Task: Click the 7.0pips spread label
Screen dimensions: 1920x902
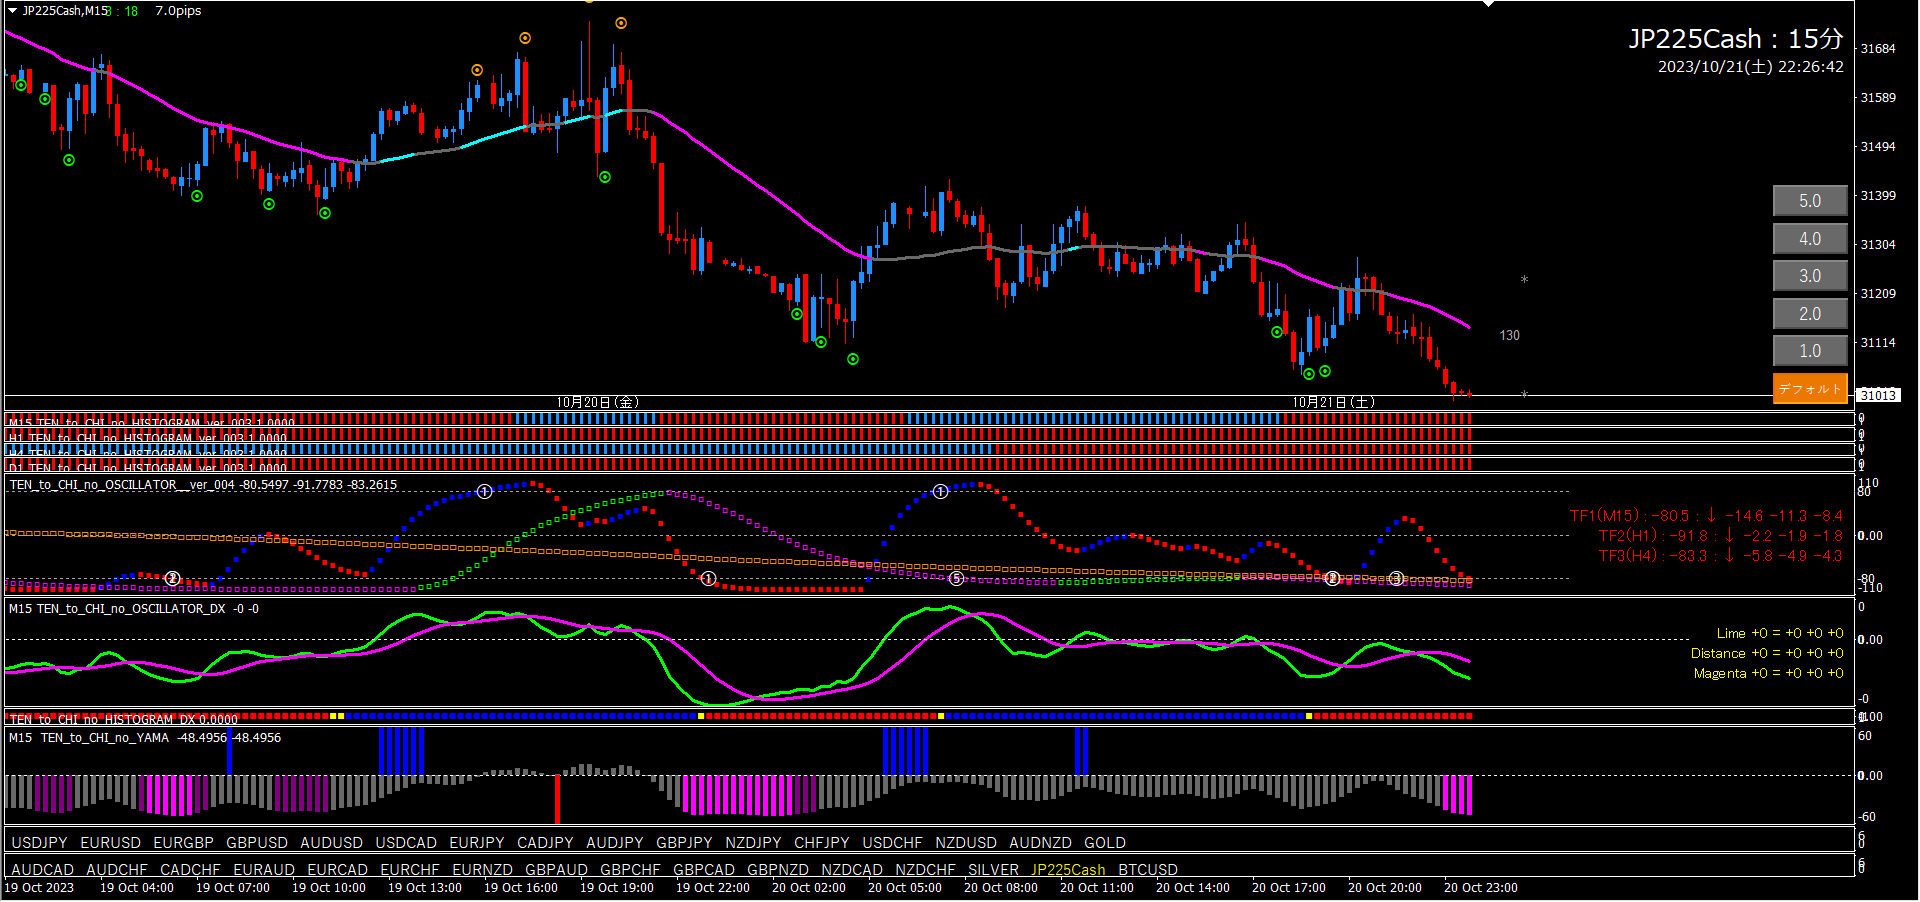Action: (178, 11)
